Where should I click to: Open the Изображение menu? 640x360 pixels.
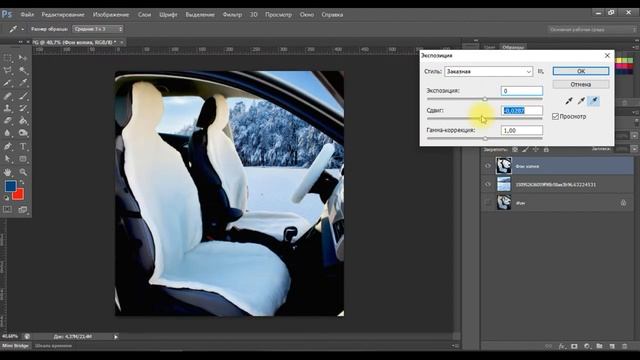[111, 14]
